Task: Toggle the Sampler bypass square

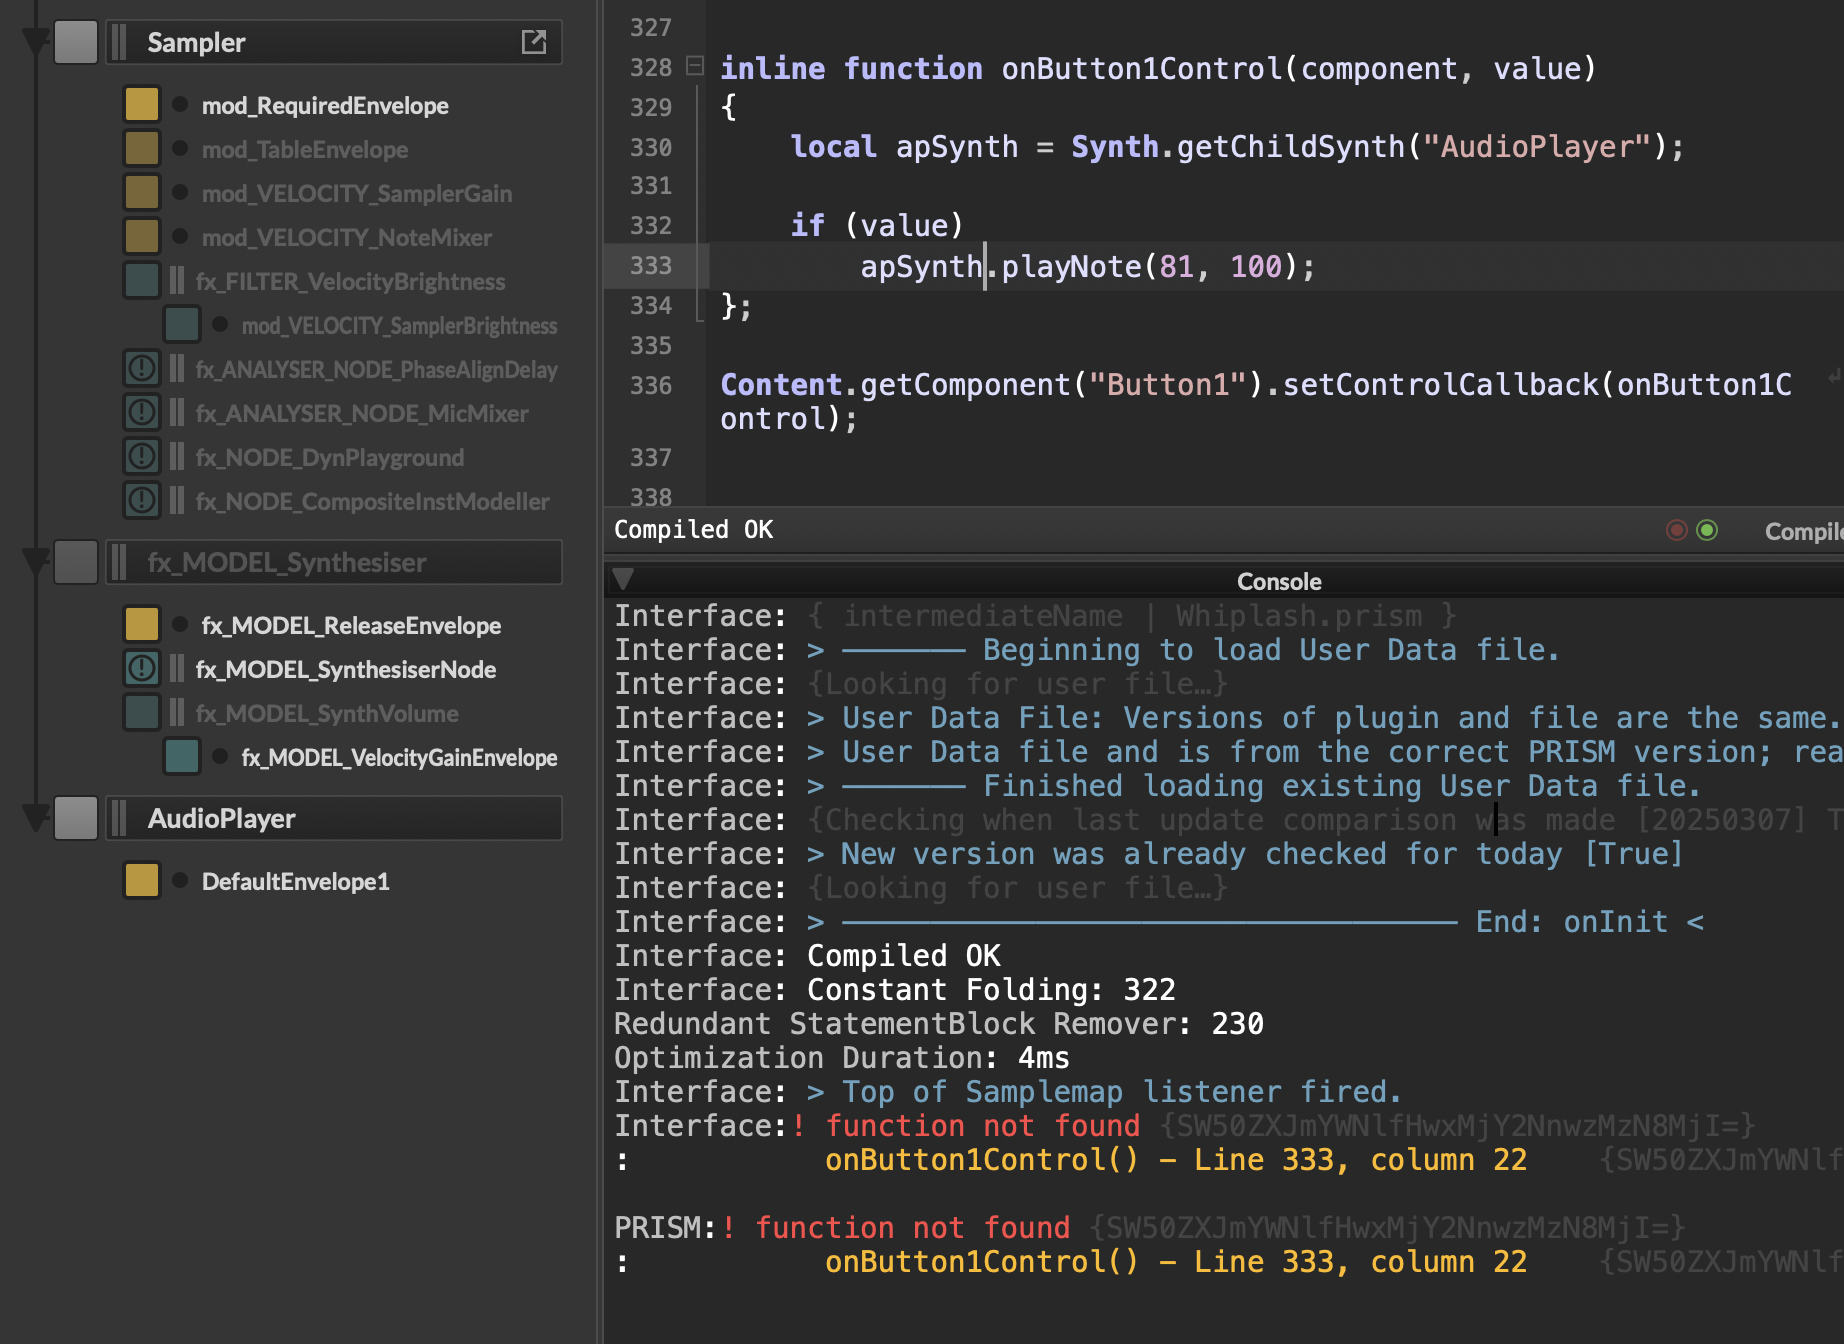Action: pos(76,42)
